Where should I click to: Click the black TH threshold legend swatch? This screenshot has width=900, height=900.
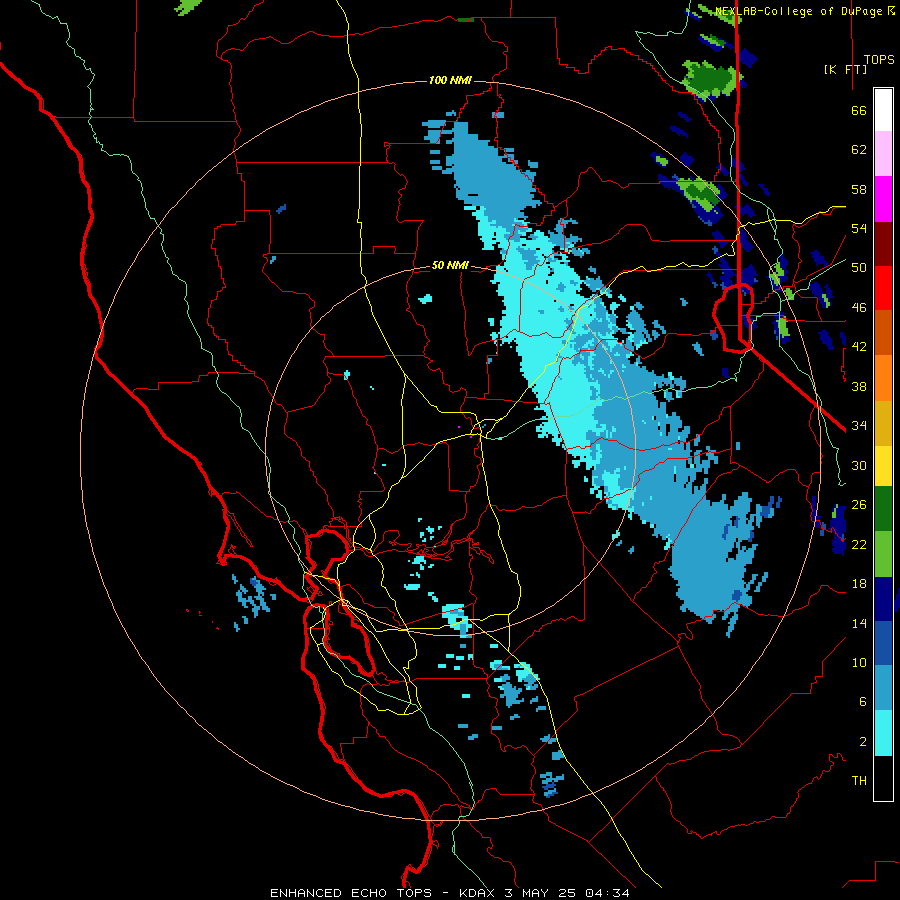pyautogui.click(x=883, y=778)
